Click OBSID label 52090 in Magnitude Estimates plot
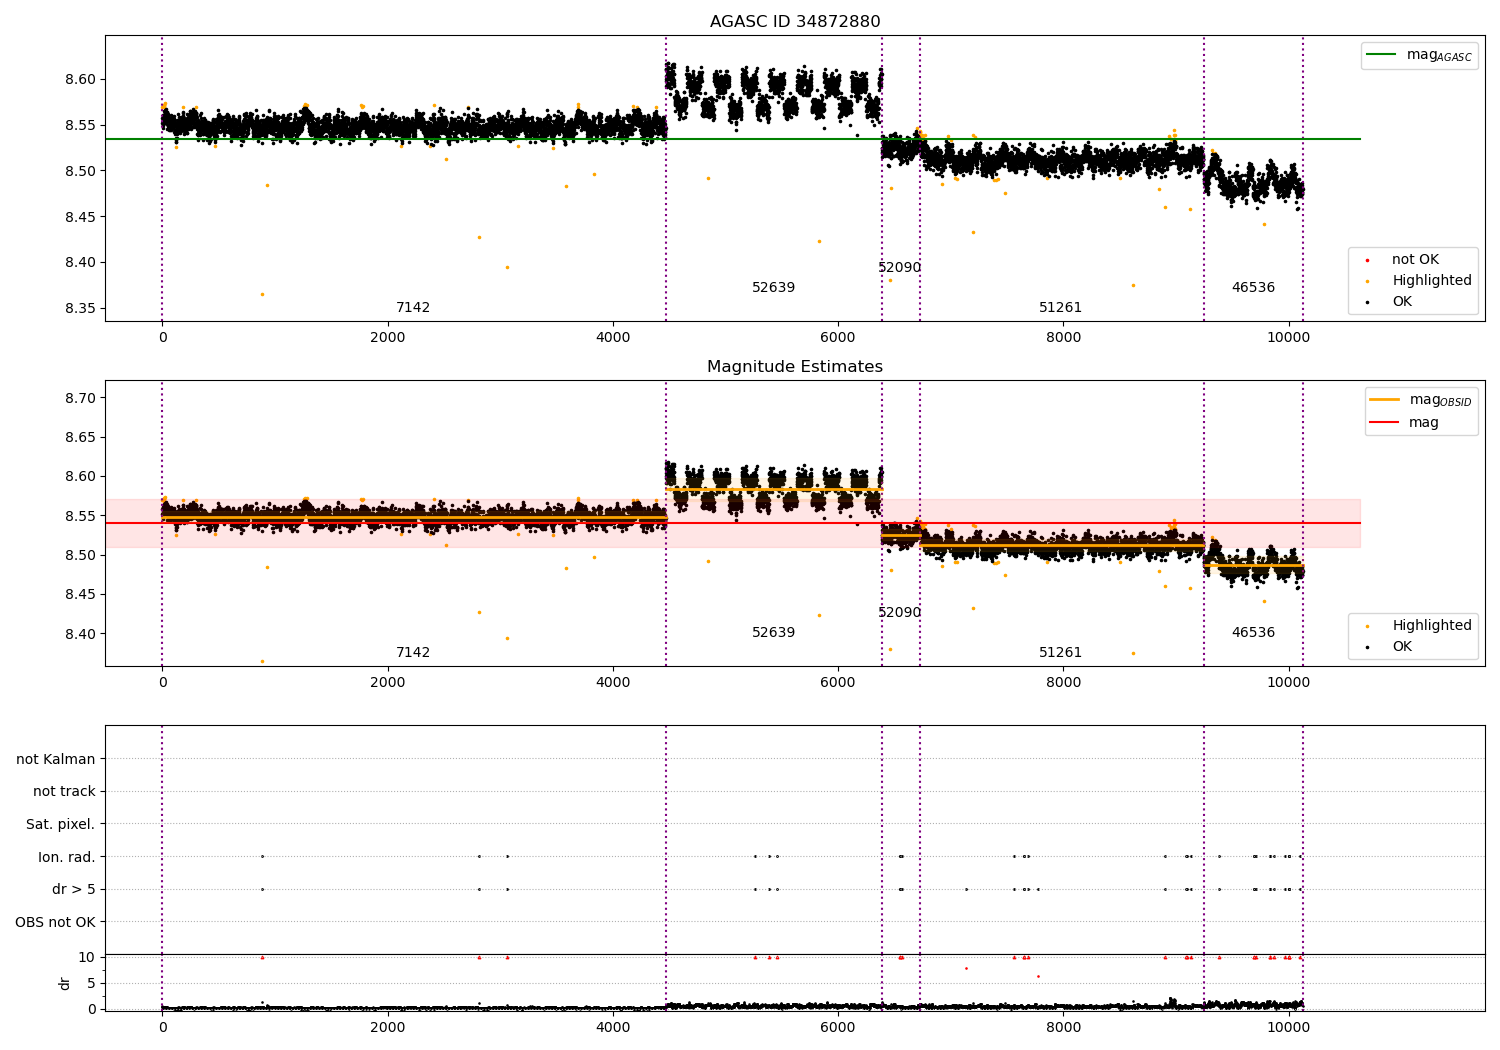Viewport: 1500px width, 1050px height. pos(900,613)
